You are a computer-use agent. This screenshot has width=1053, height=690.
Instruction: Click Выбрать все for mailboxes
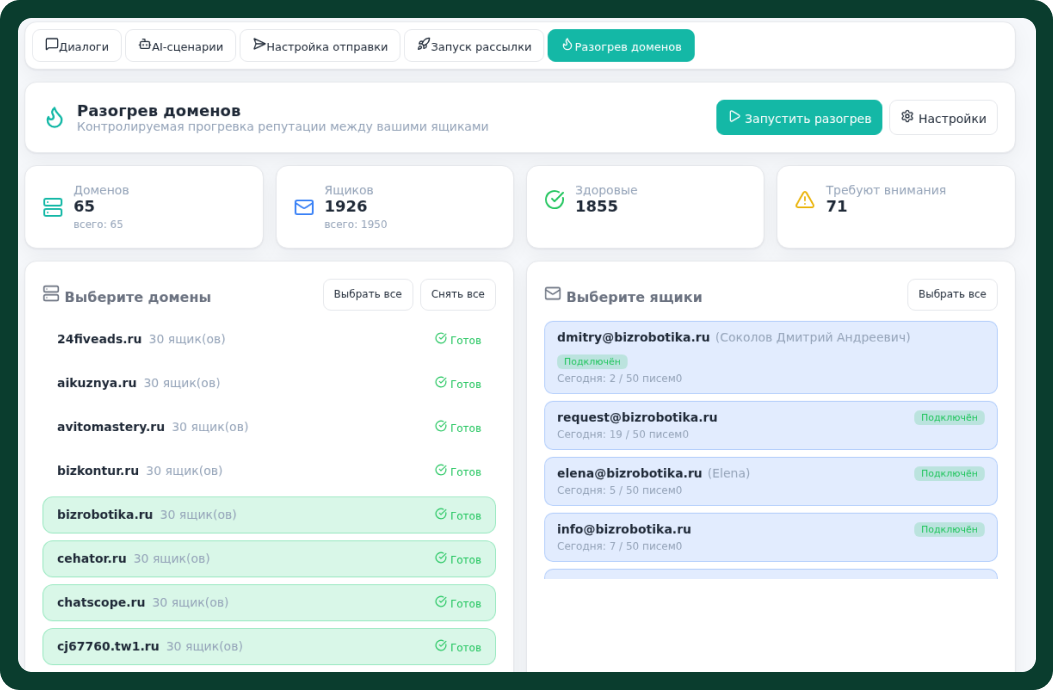(x=952, y=294)
